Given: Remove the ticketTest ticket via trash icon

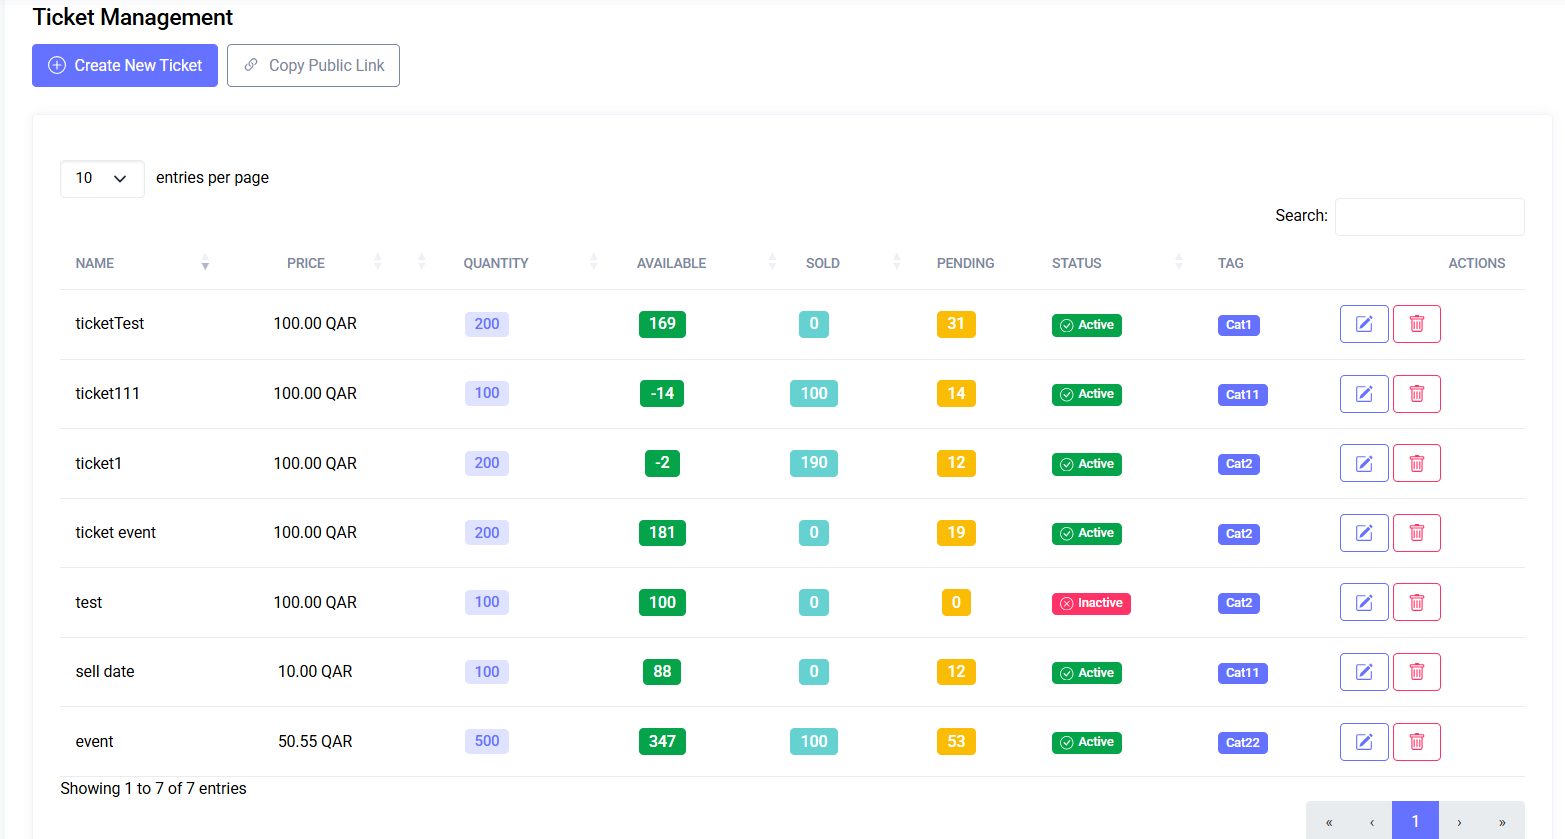Looking at the screenshot, I should [x=1416, y=324].
